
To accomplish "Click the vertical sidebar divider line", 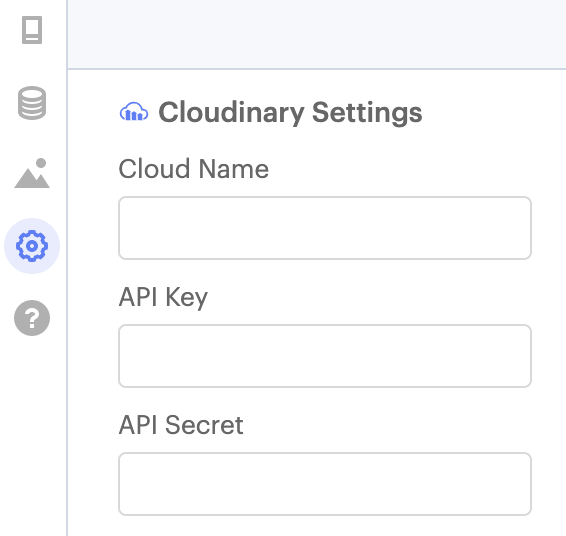I will [x=67, y=268].
